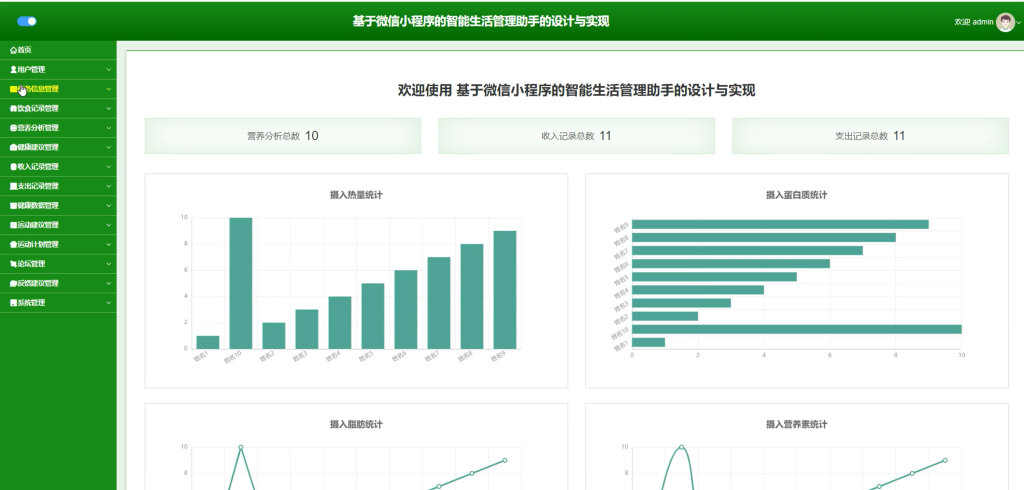
Task: Expand 收入记录管理 using its chevron
Action: (x=108, y=167)
